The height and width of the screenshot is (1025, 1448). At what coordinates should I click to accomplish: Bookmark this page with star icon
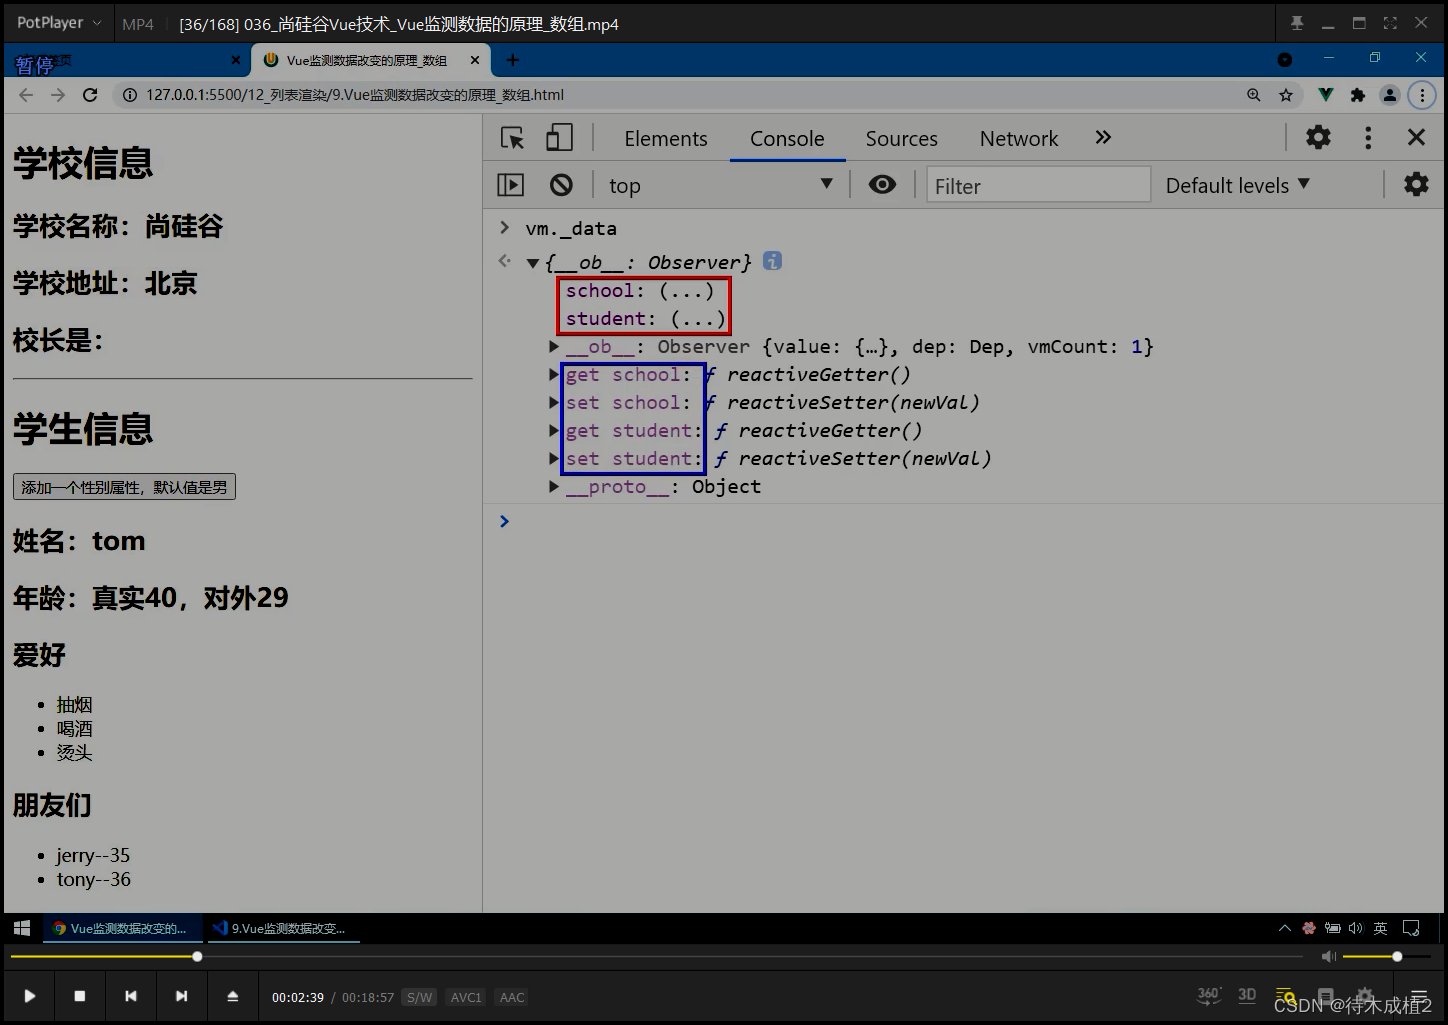coord(1286,95)
